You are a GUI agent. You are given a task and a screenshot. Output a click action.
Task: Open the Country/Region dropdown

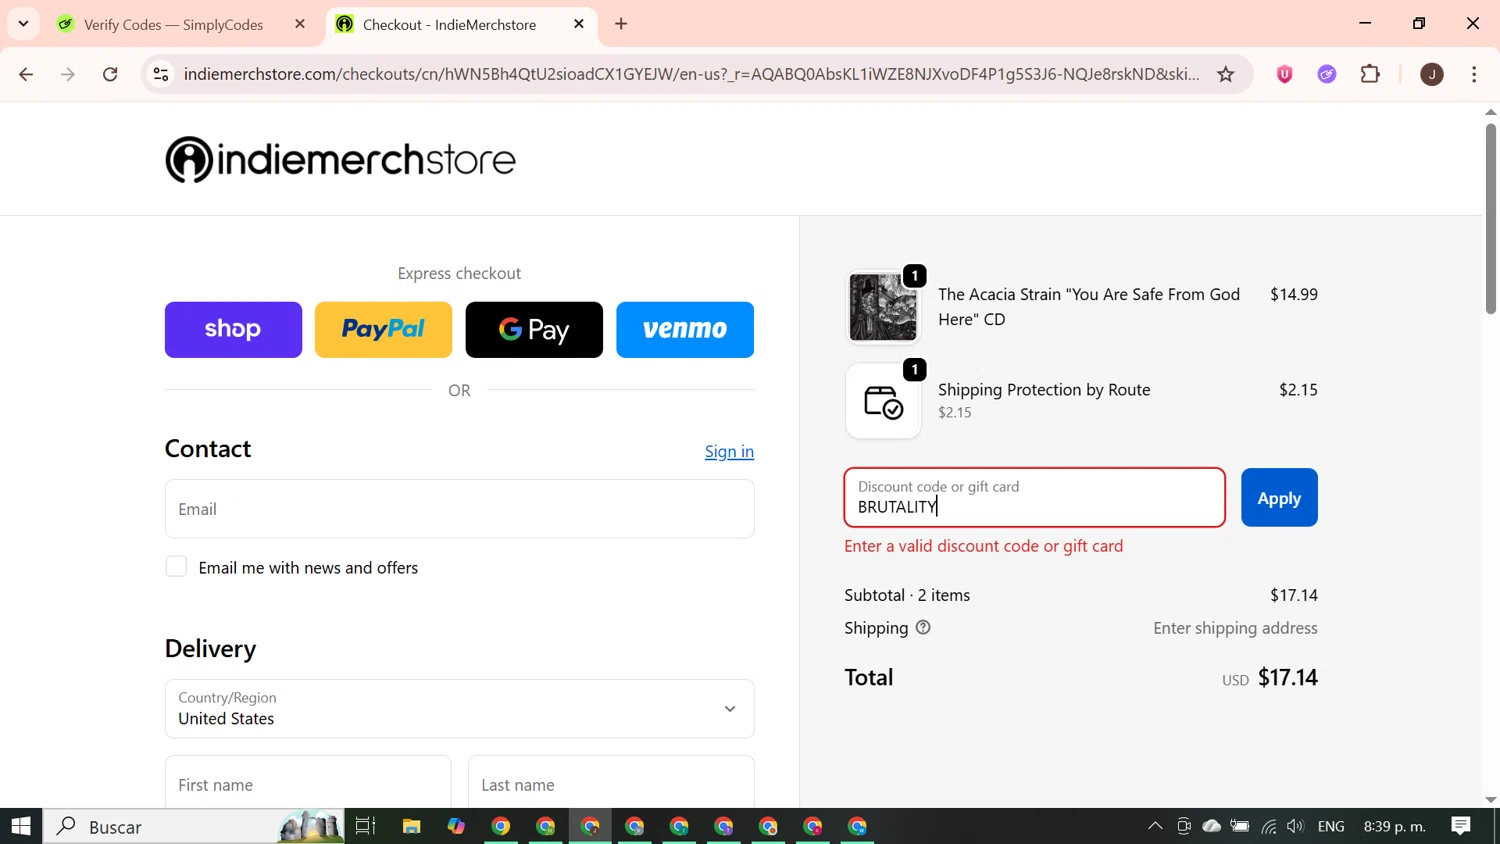(x=460, y=709)
